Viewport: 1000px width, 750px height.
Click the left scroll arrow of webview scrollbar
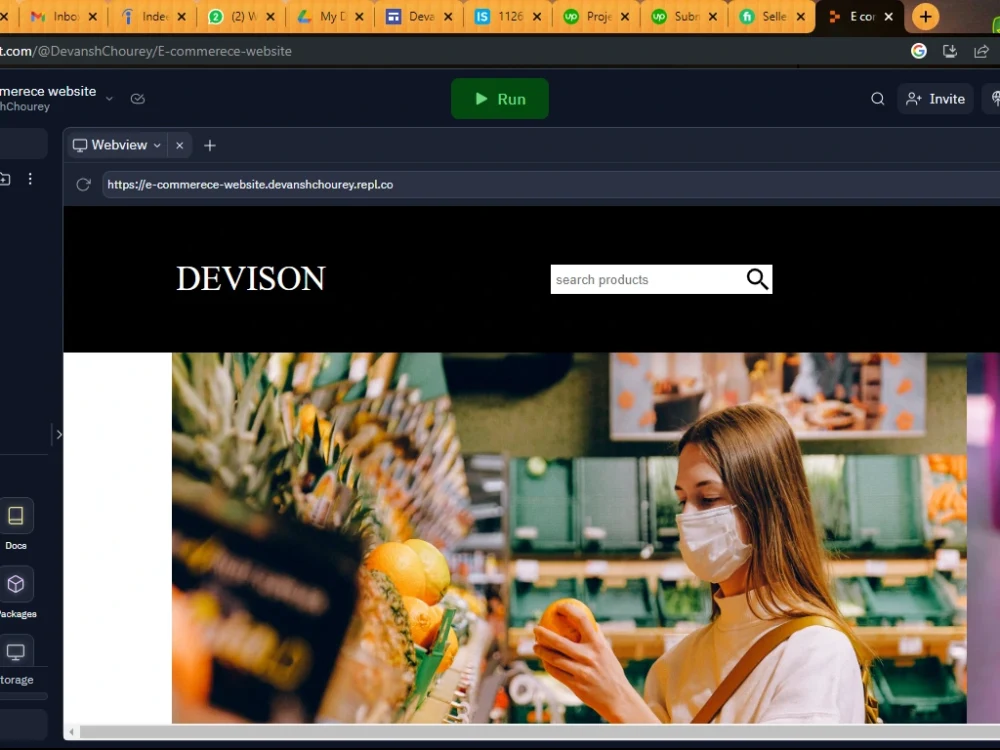click(71, 732)
